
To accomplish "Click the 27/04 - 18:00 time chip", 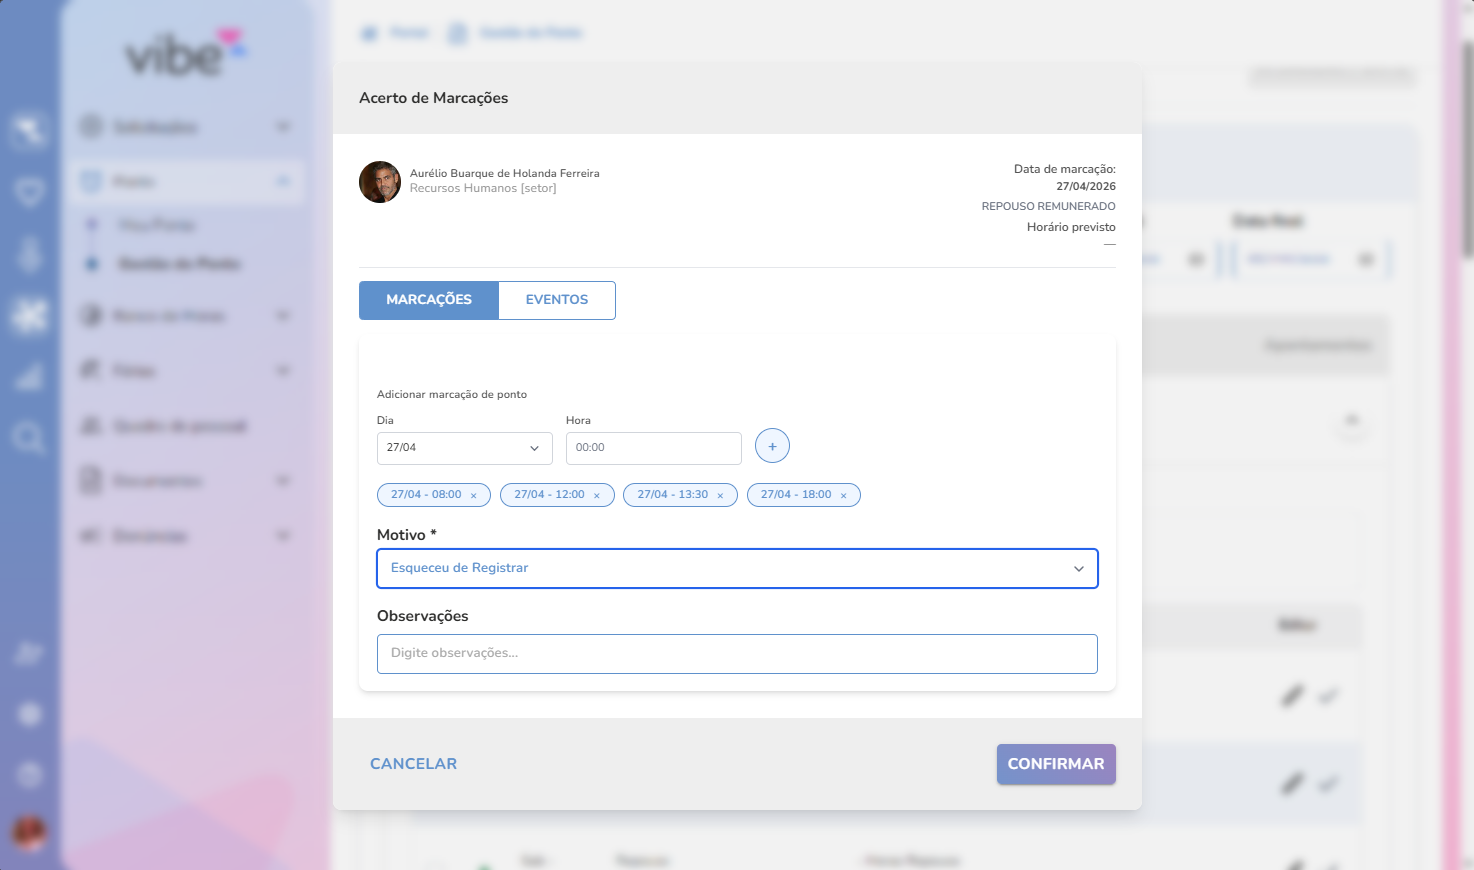I will point(795,495).
